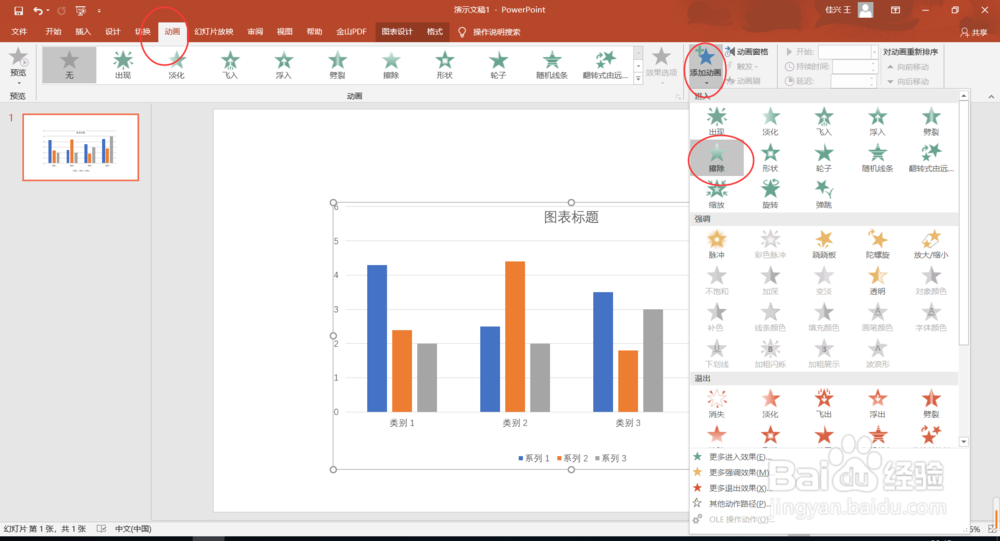Viewport: 1000px width, 541px height.
Task: Choose 飞入 in the ribbon animation gallery
Action: (x=230, y=65)
